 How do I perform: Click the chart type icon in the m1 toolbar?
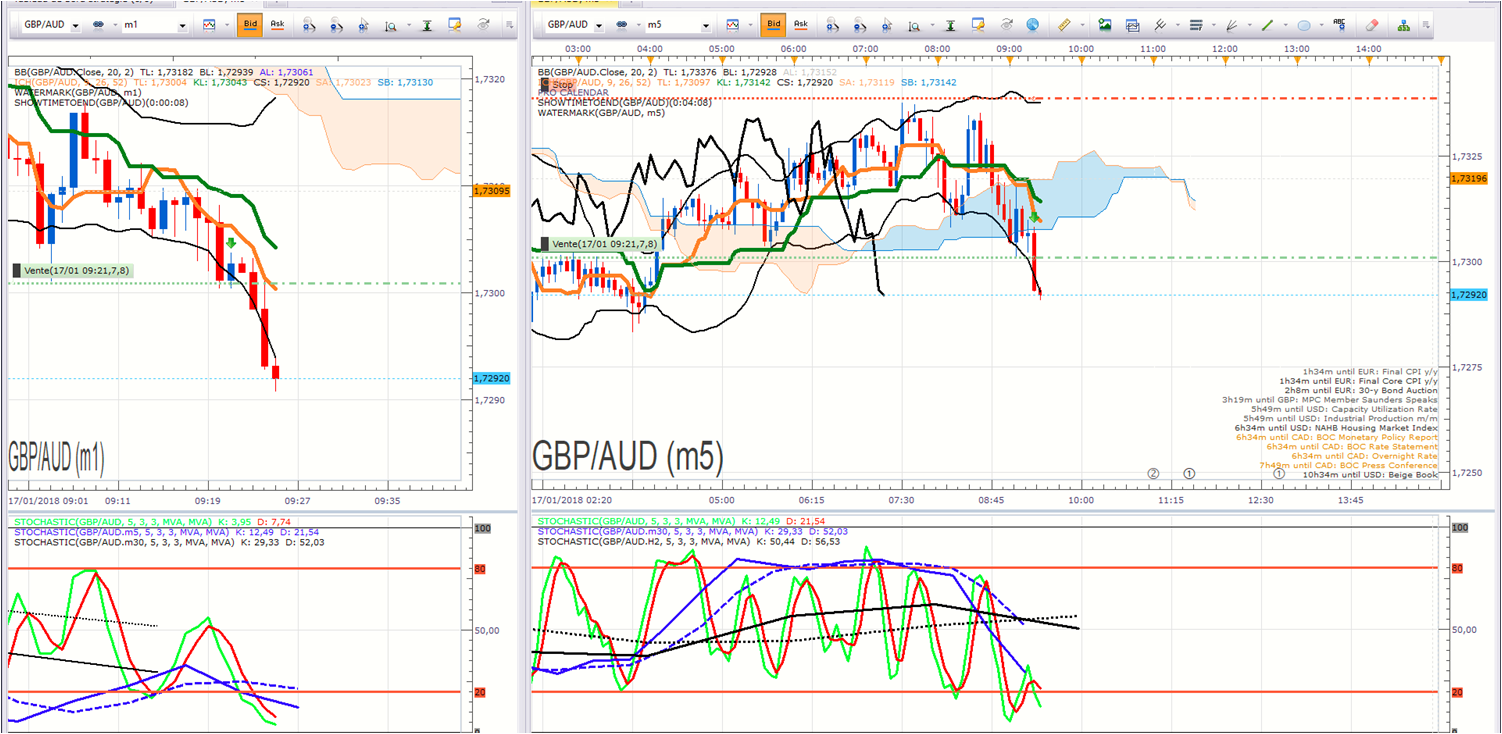[209, 25]
